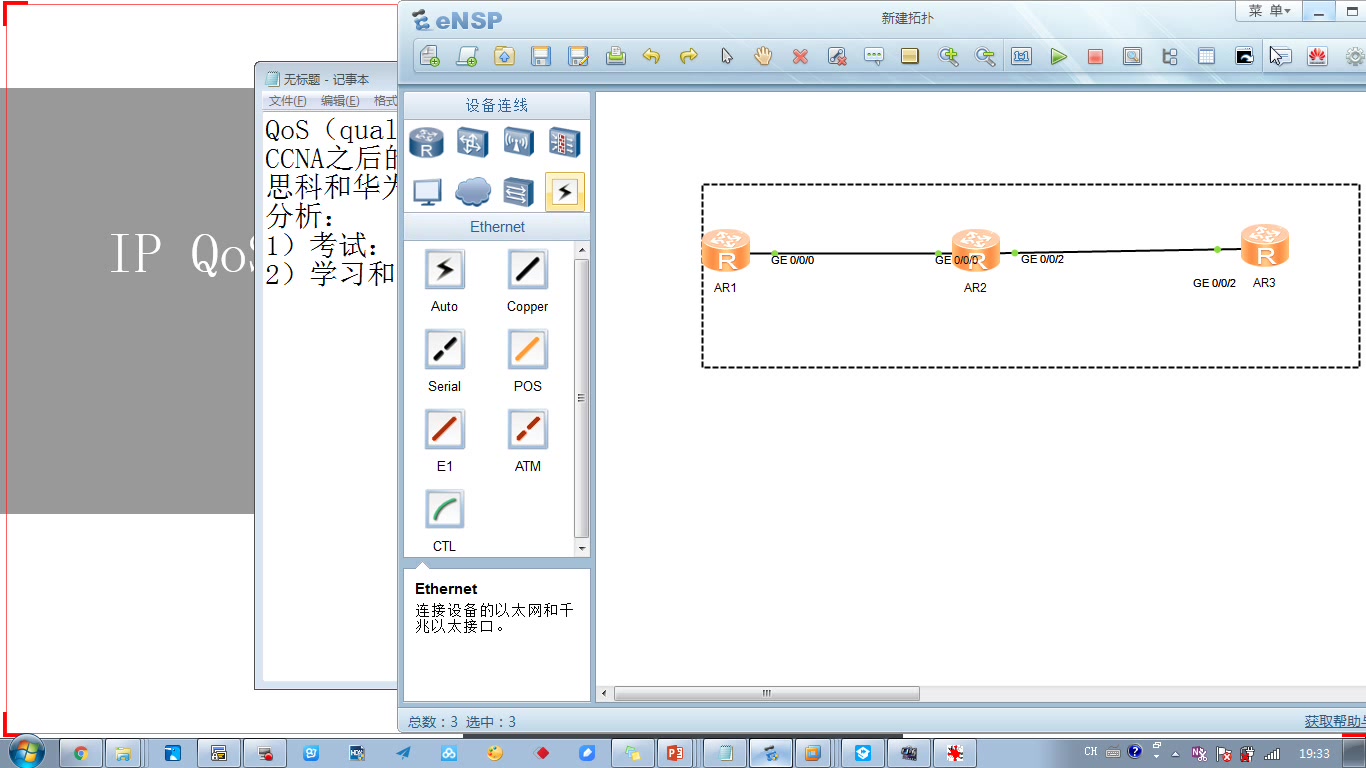
Task: Save the current topology
Action: pyautogui.click(x=541, y=57)
